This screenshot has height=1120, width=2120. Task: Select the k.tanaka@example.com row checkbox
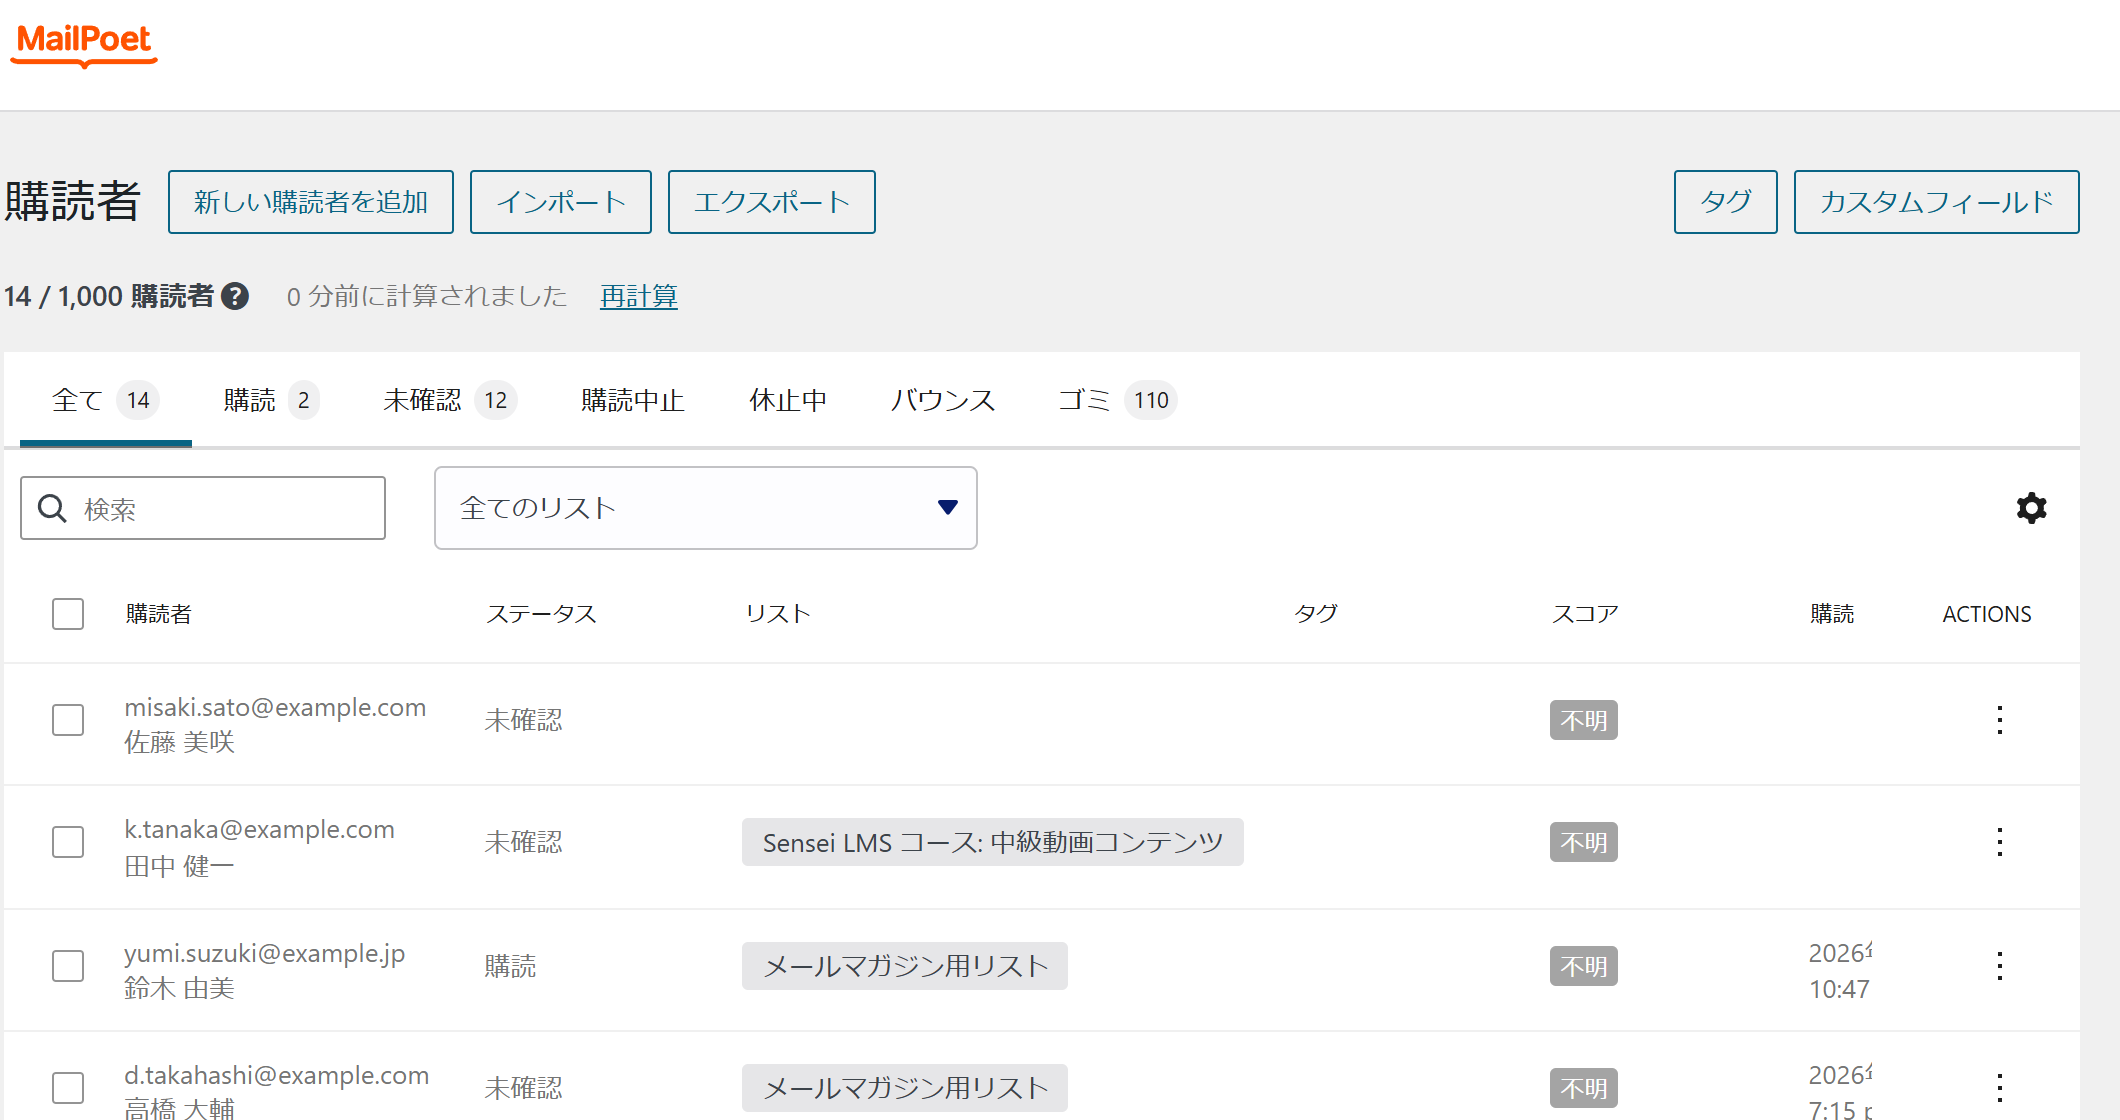pos(68,842)
